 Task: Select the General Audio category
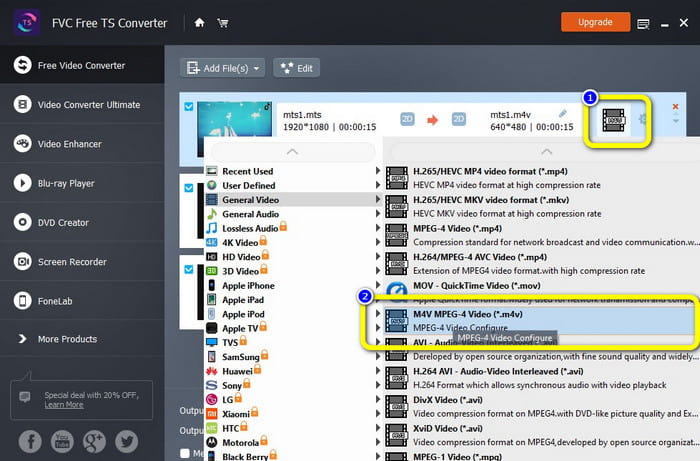(250, 214)
